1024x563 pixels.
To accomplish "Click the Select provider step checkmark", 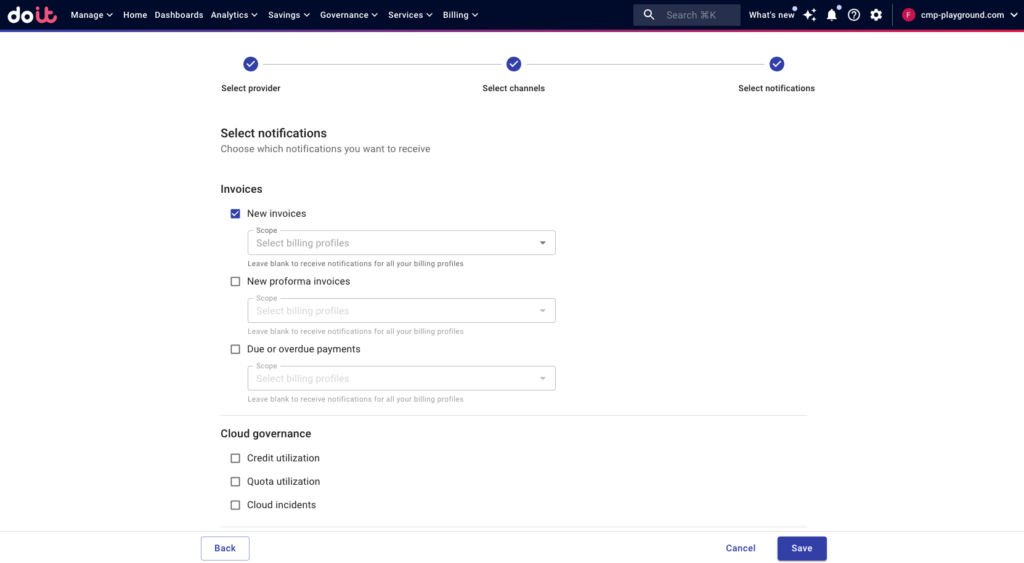I will [250, 64].
